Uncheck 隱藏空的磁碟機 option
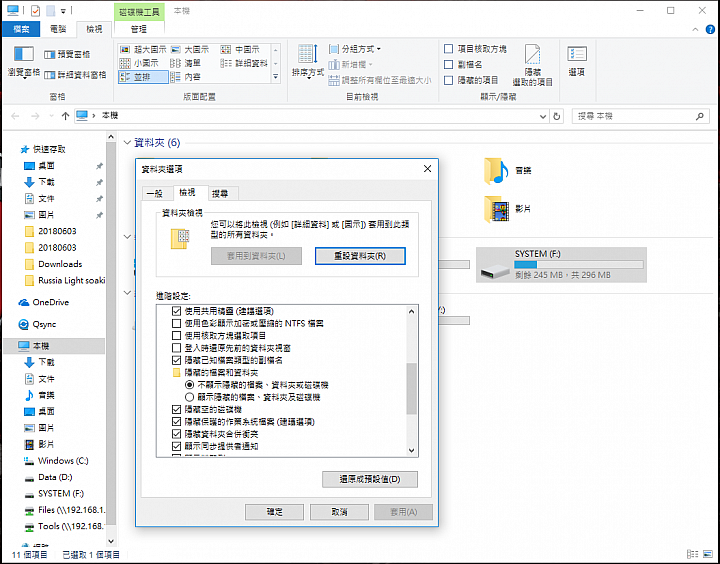Screen dimensions: 720x564 176,409
